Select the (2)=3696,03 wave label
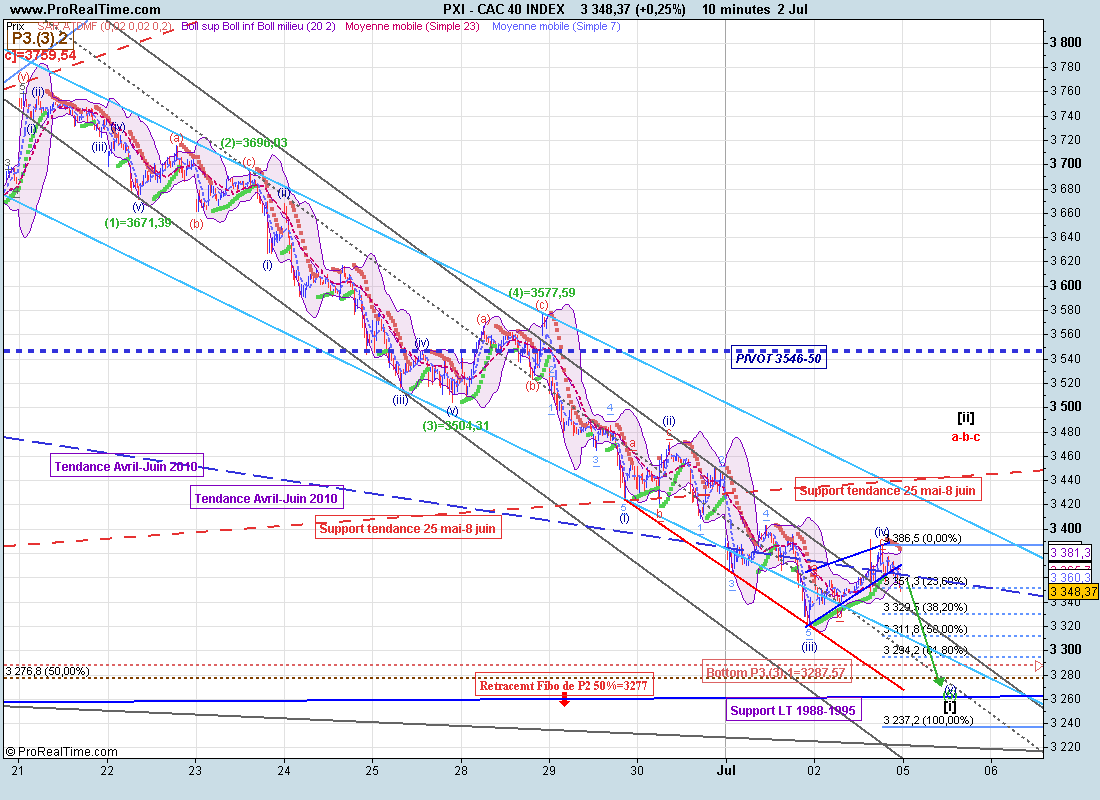Viewport: 1100px width, 800px height. pyautogui.click(x=254, y=142)
